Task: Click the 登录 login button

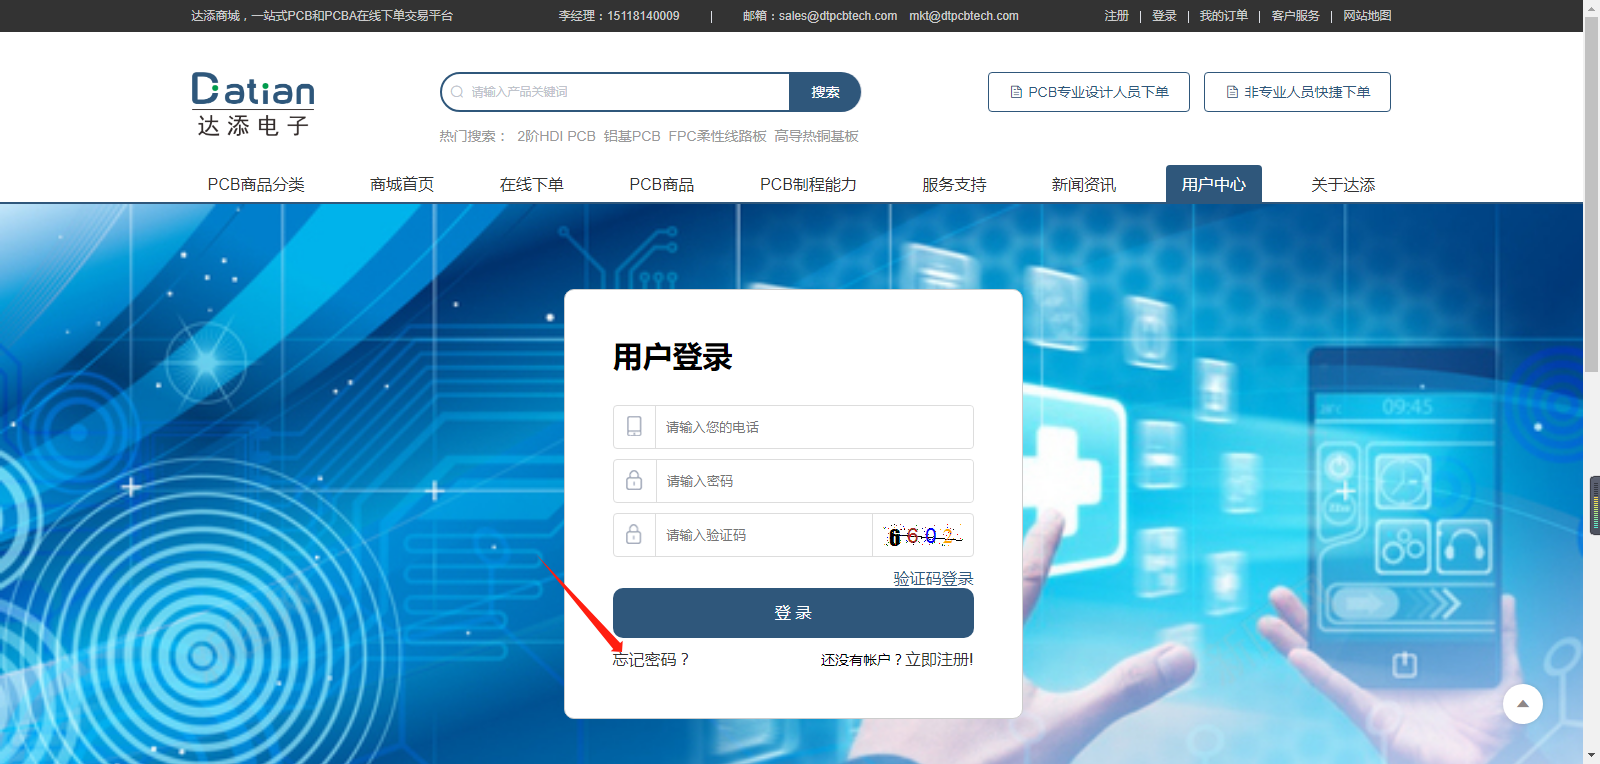Action: [x=793, y=613]
